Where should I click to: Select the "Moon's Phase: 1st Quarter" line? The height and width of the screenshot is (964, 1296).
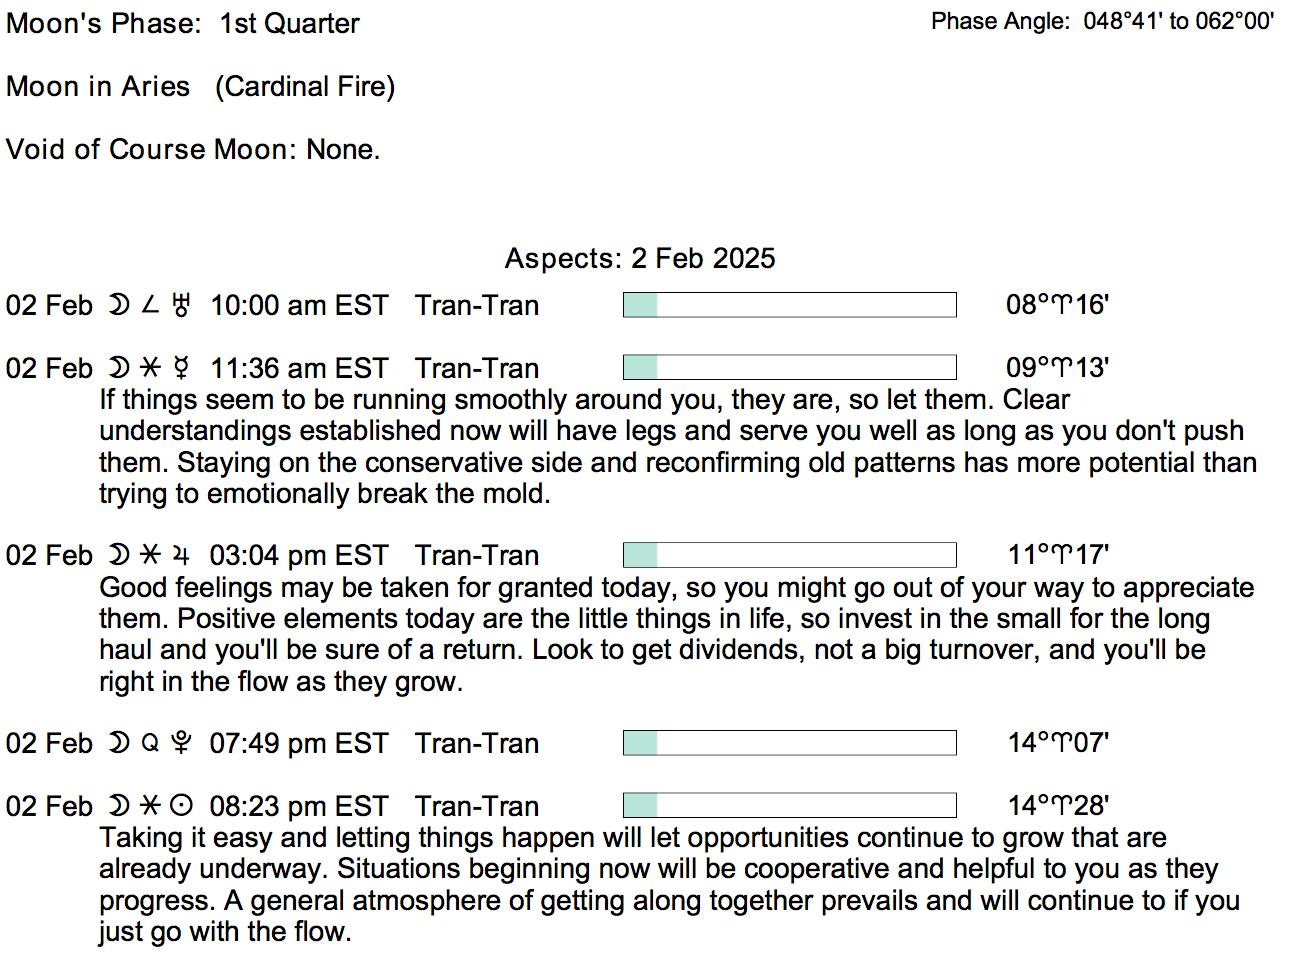coord(183,23)
